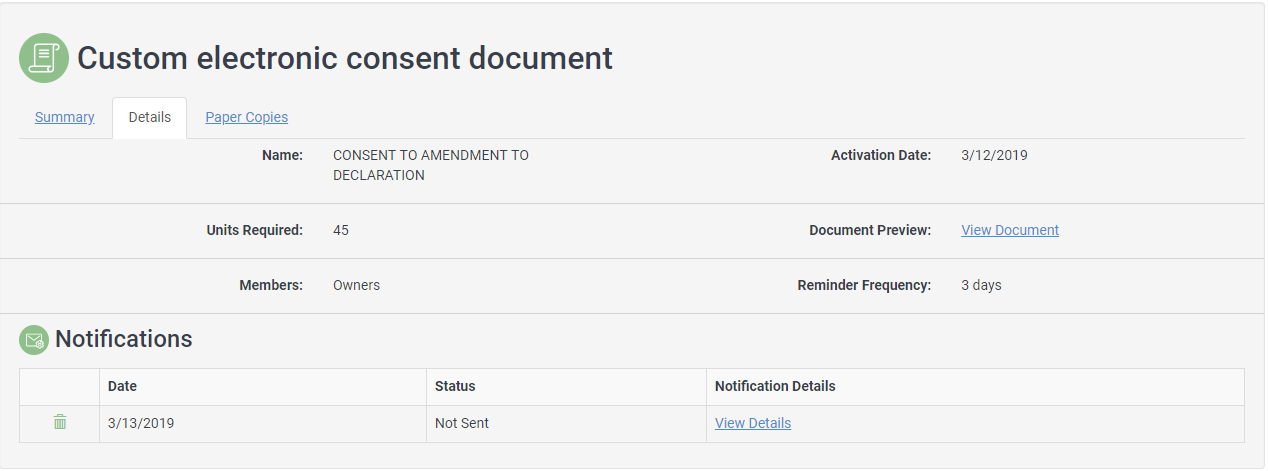Click the green consent document scroll icon
The height and width of the screenshot is (471, 1268).
point(44,58)
